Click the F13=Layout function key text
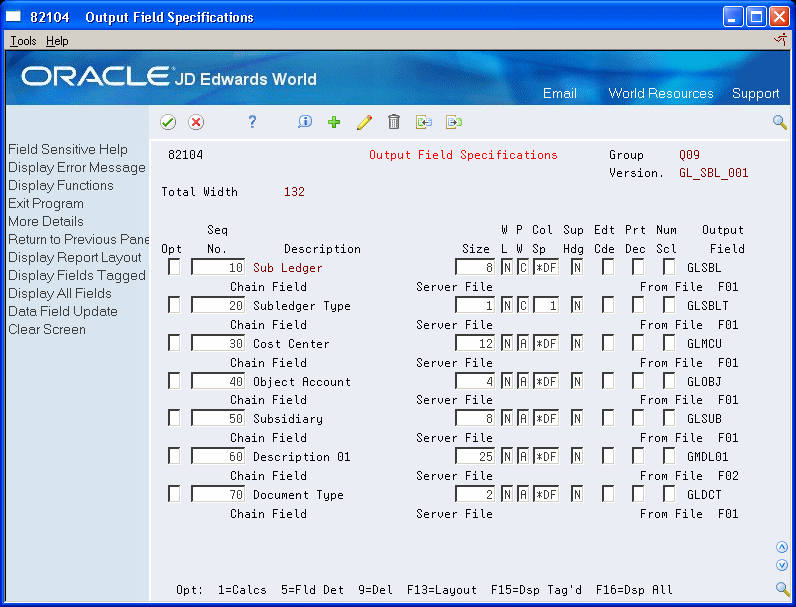Image resolution: width=796 pixels, height=607 pixels. point(442,590)
